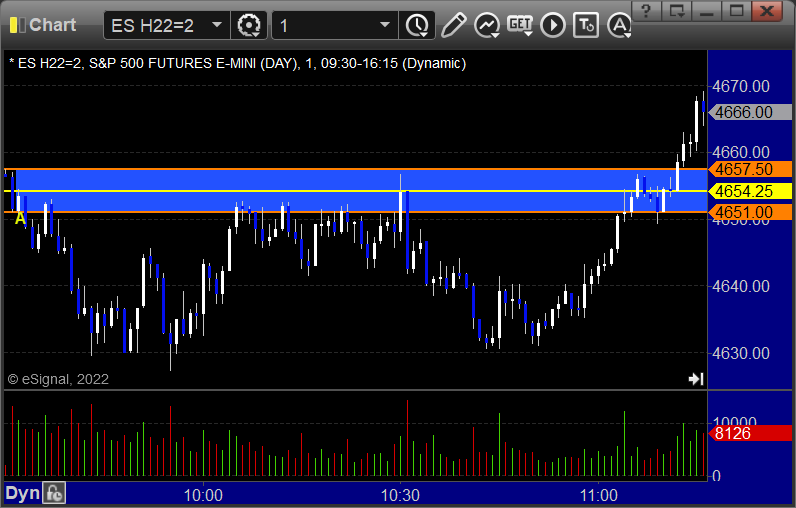796x508 pixels.
Task: Select the upper orange line at 4657.50
Action: pos(355,169)
